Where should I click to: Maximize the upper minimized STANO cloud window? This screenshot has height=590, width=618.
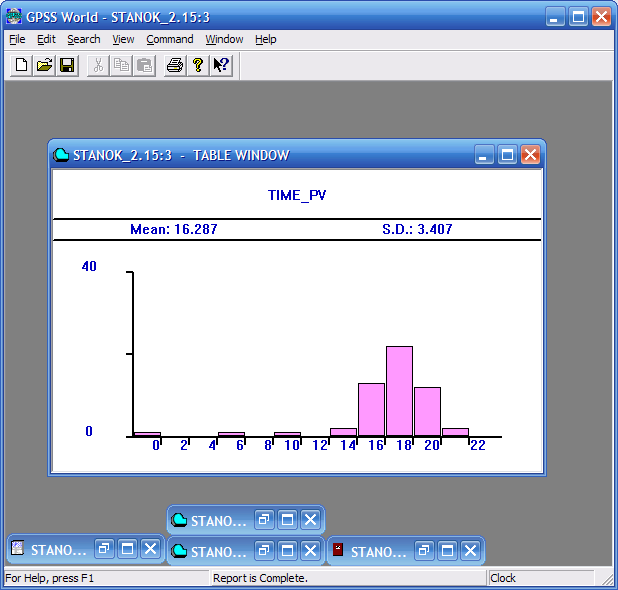[x=287, y=519]
